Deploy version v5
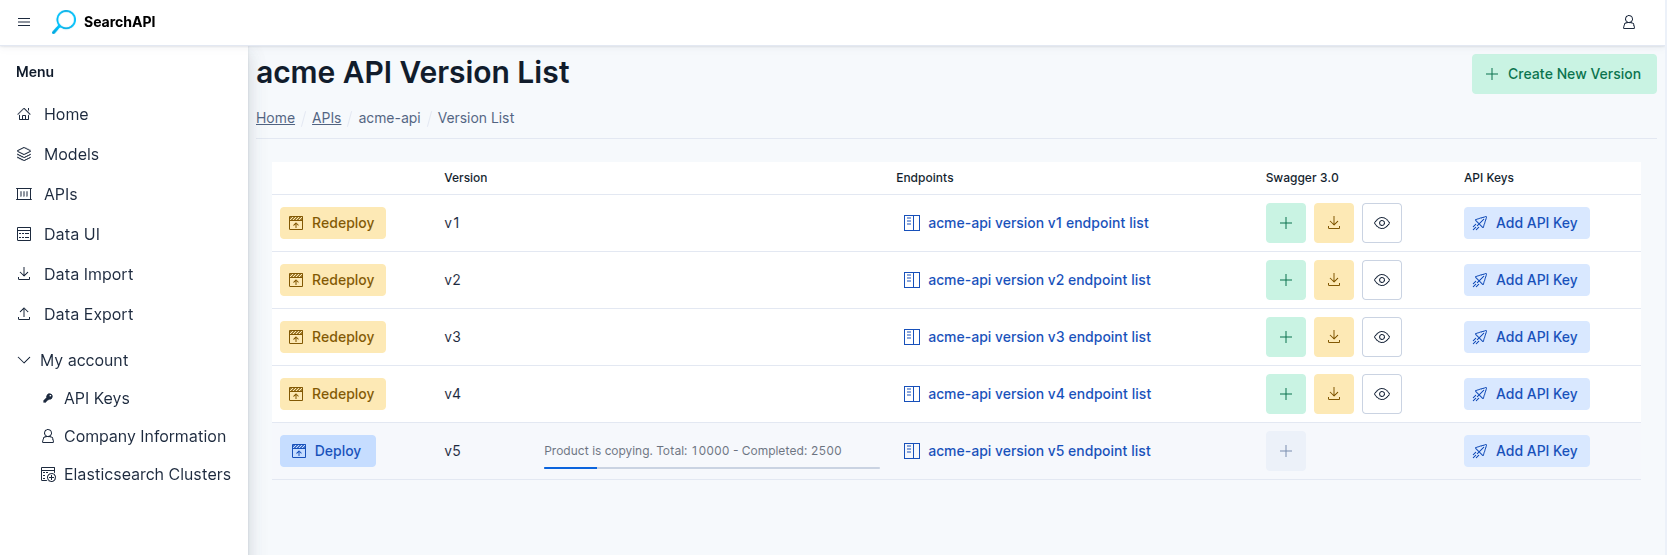Viewport: 1667px width, 555px height. (328, 451)
